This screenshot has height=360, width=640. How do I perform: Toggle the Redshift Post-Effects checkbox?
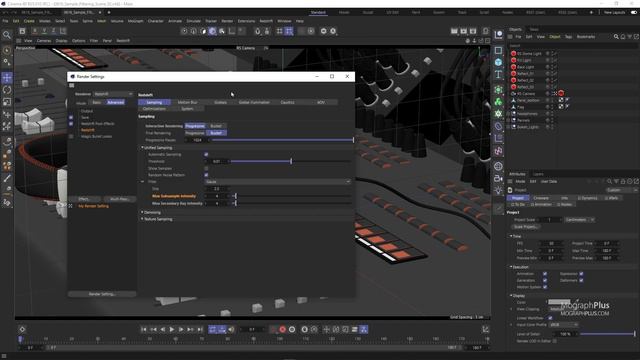pyautogui.click(x=71, y=124)
